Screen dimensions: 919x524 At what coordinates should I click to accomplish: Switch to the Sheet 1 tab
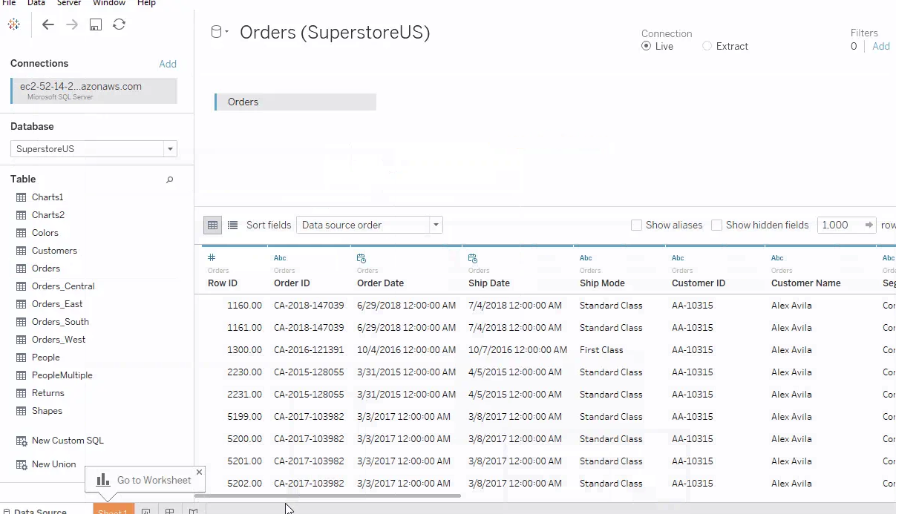coord(113,510)
